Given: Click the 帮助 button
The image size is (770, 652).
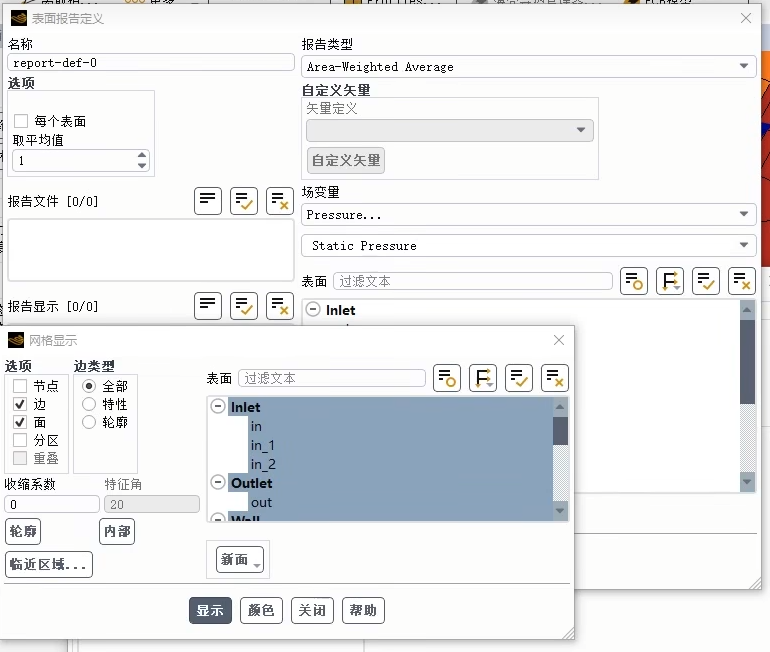Looking at the screenshot, I should 363,610.
